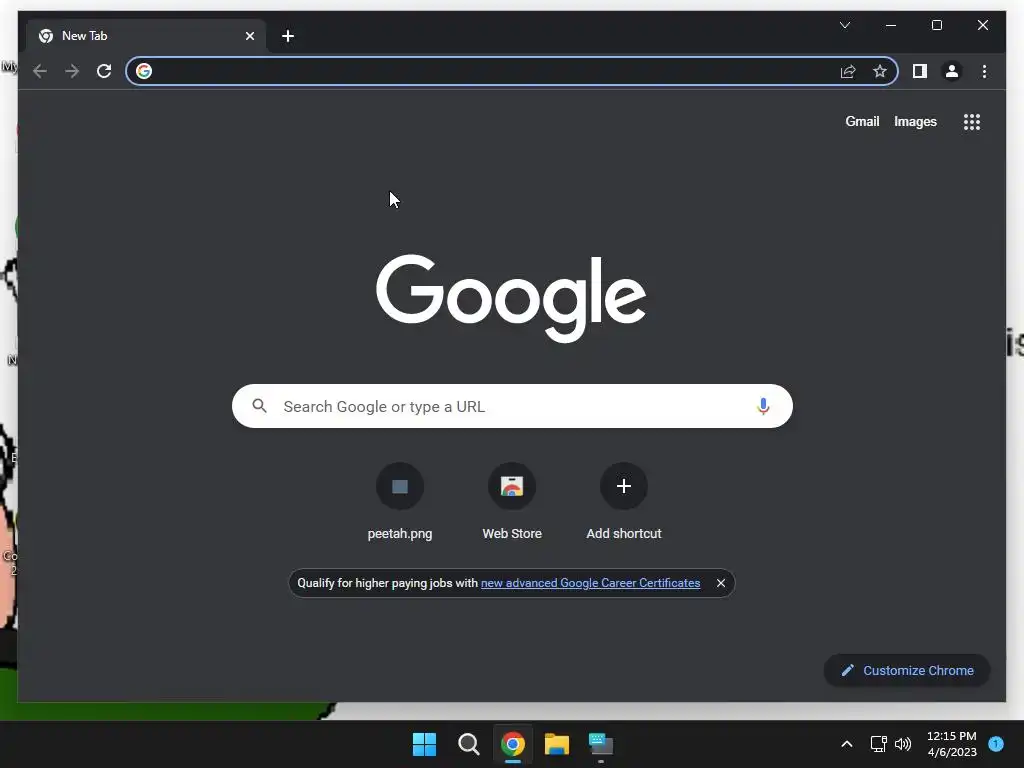1024x768 pixels.
Task: Click the magnifier icon in search box
Action: [259, 406]
